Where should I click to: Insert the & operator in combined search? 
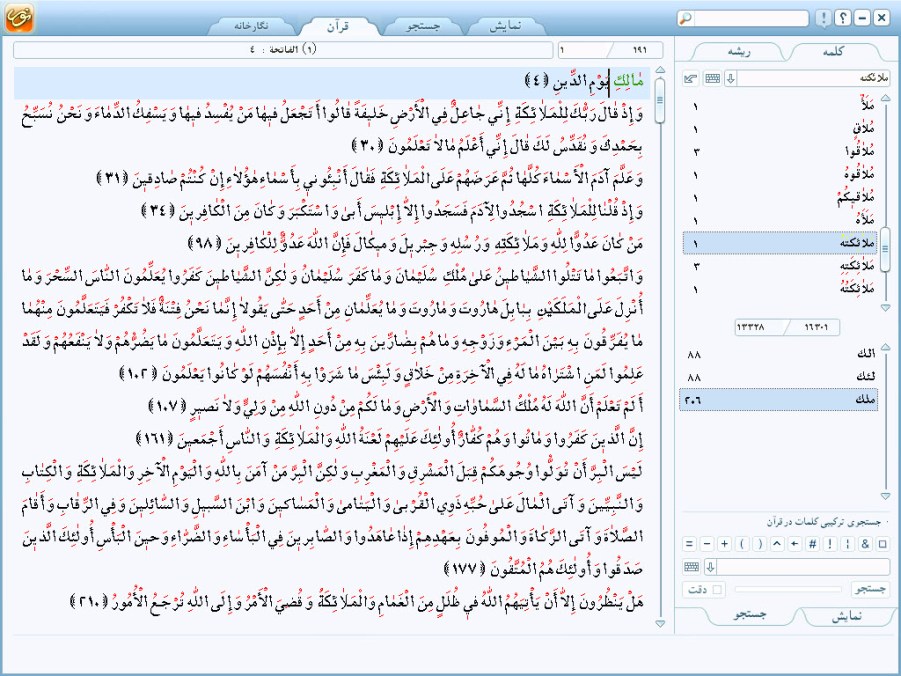[x=865, y=543]
